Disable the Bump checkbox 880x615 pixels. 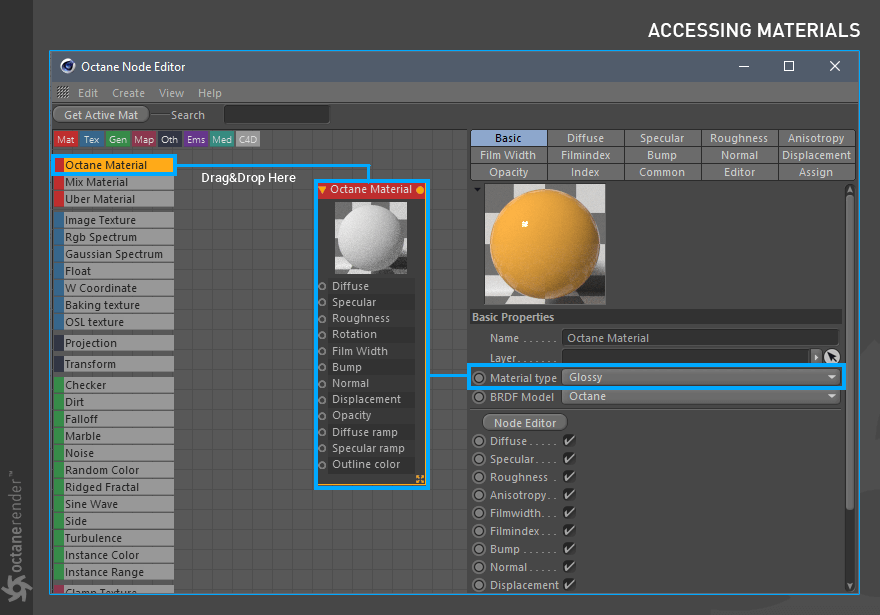pyautogui.click(x=569, y=548)
